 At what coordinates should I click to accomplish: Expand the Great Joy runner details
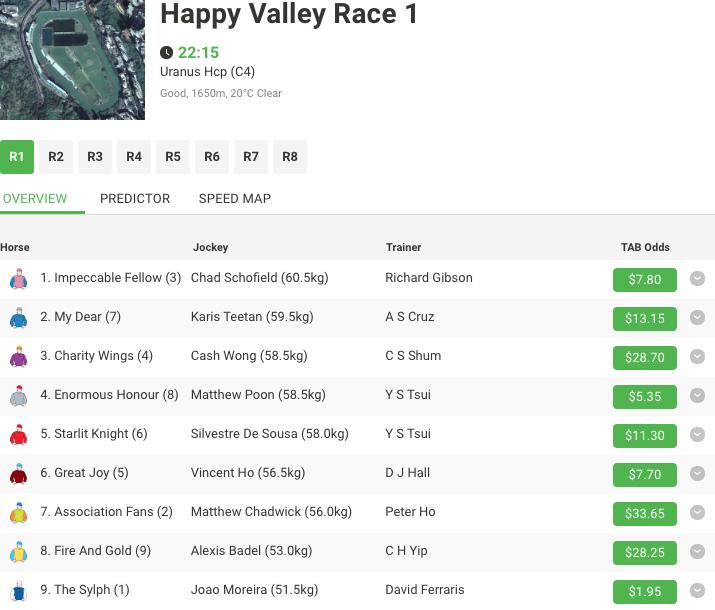coord(697,474)
